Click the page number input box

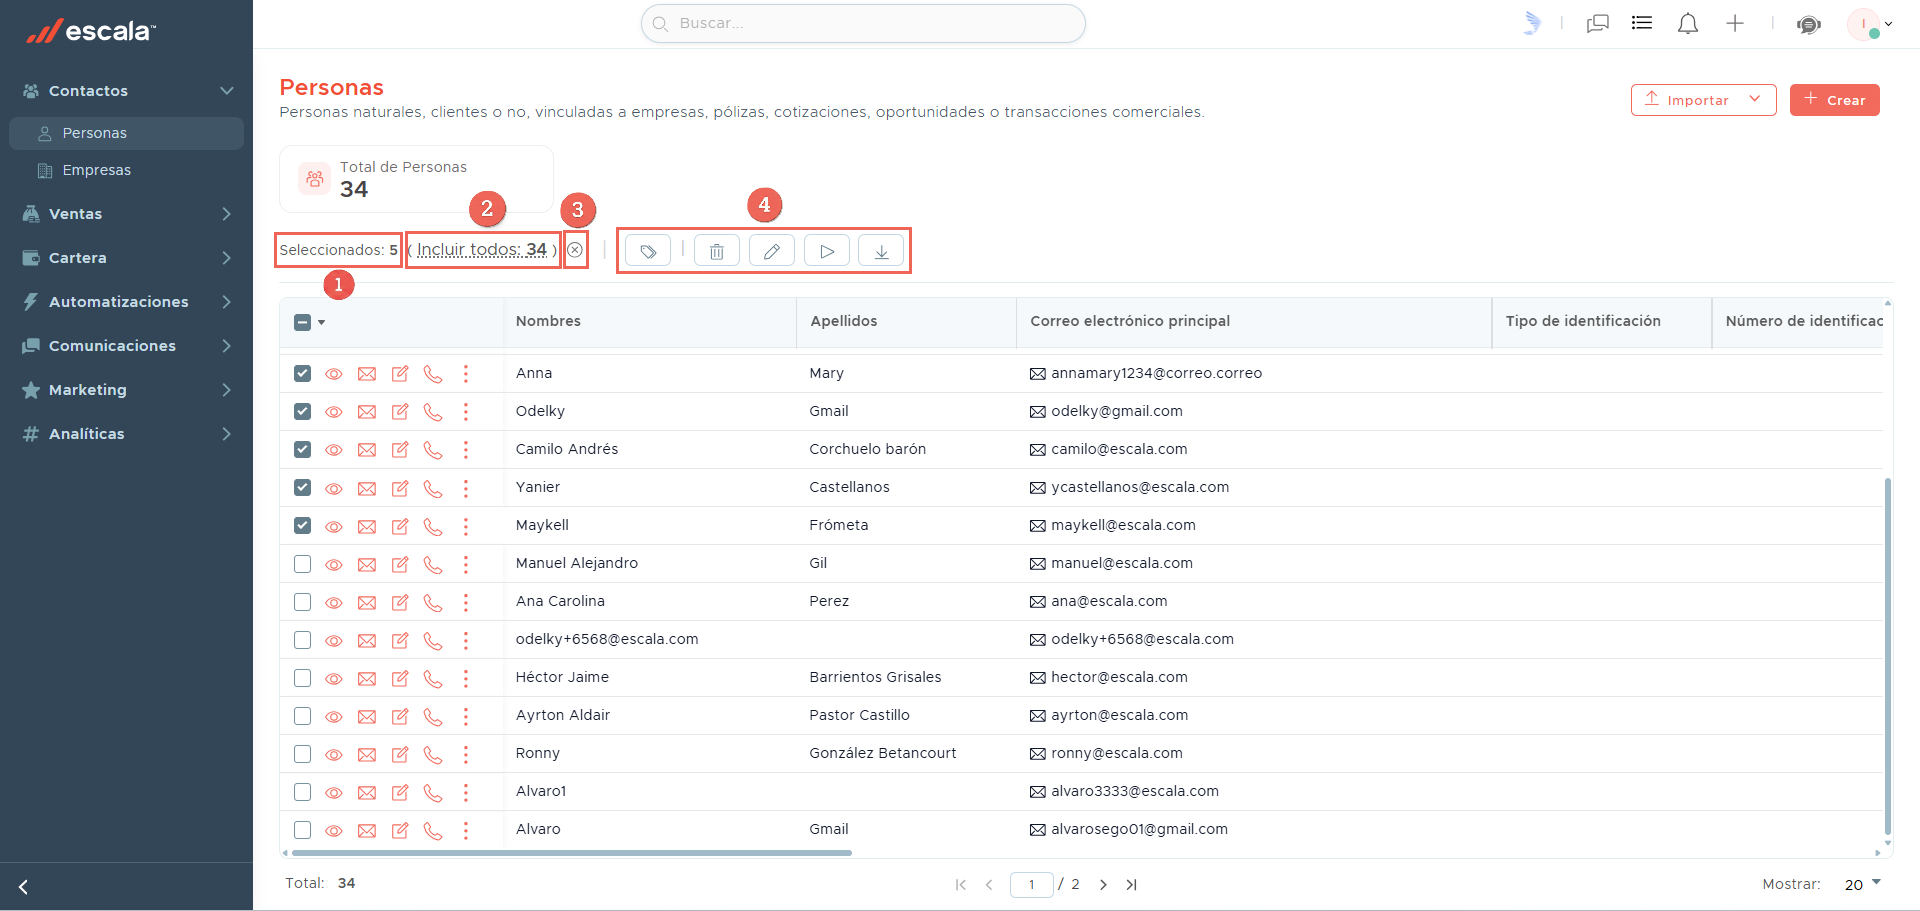(1032, 885)
